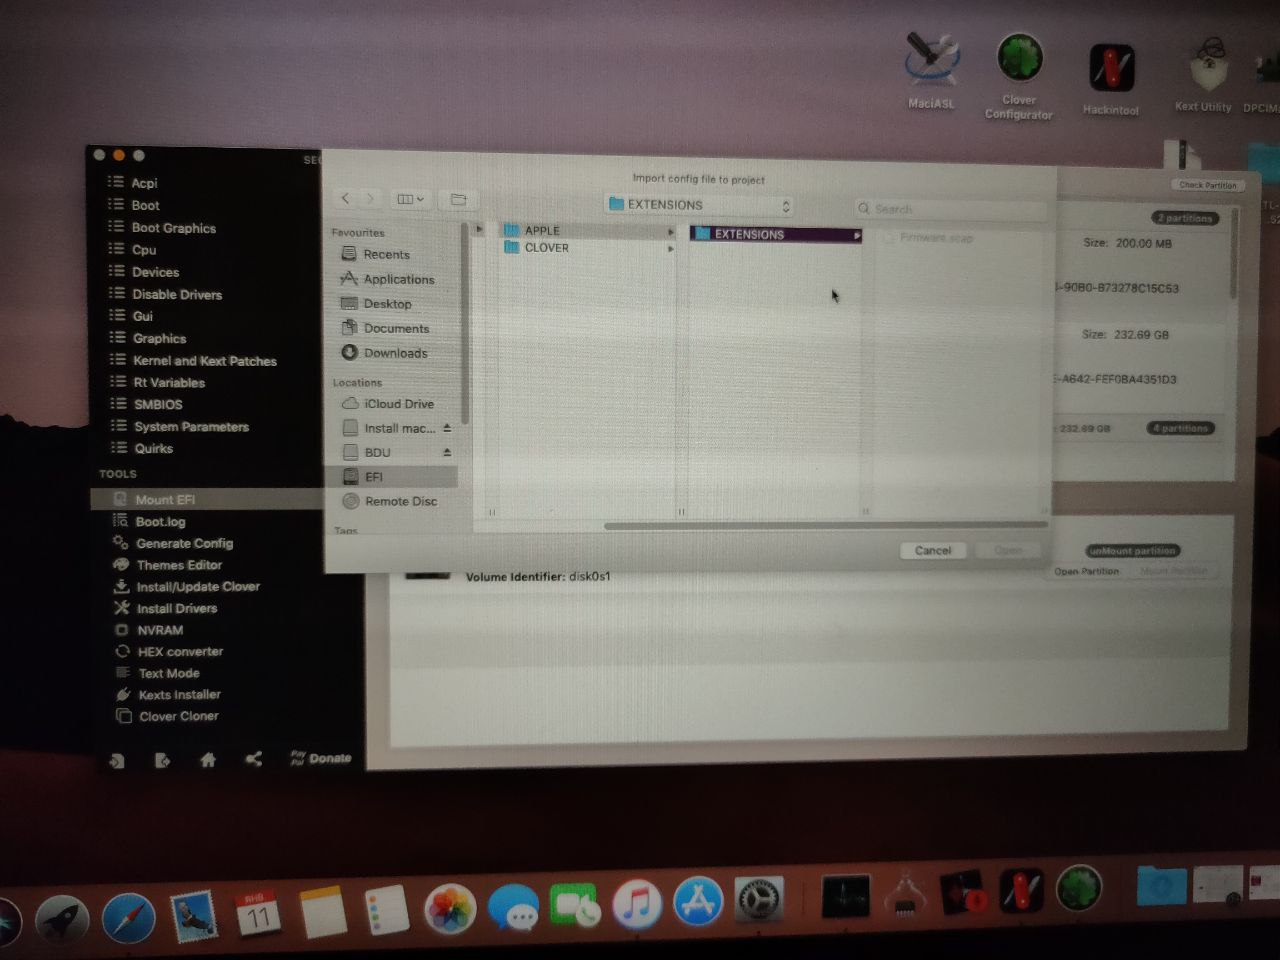Viewport: 1280px width, 960px height.
Task: Click Check Partition button
Action: click(x=1207, y=185)
